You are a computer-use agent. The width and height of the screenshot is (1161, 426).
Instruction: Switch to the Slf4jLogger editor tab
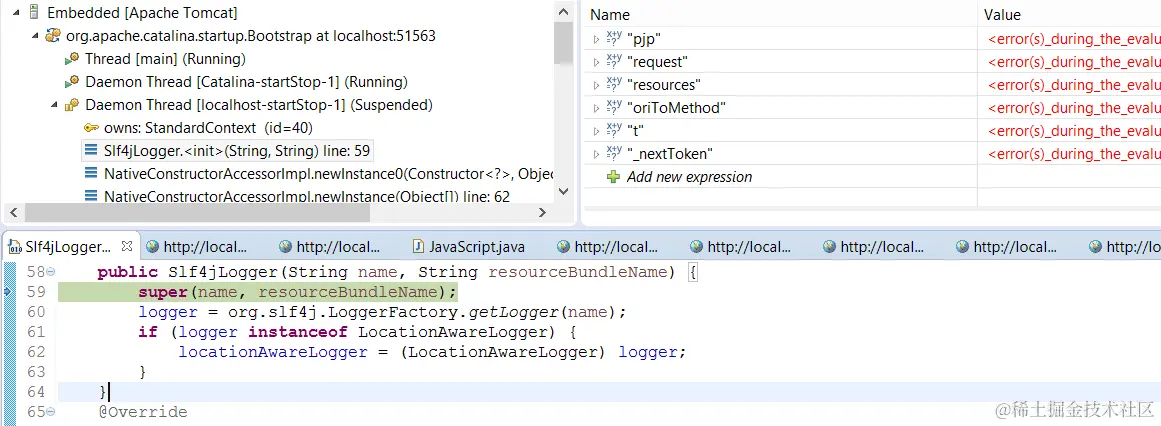tap(68, 246)
